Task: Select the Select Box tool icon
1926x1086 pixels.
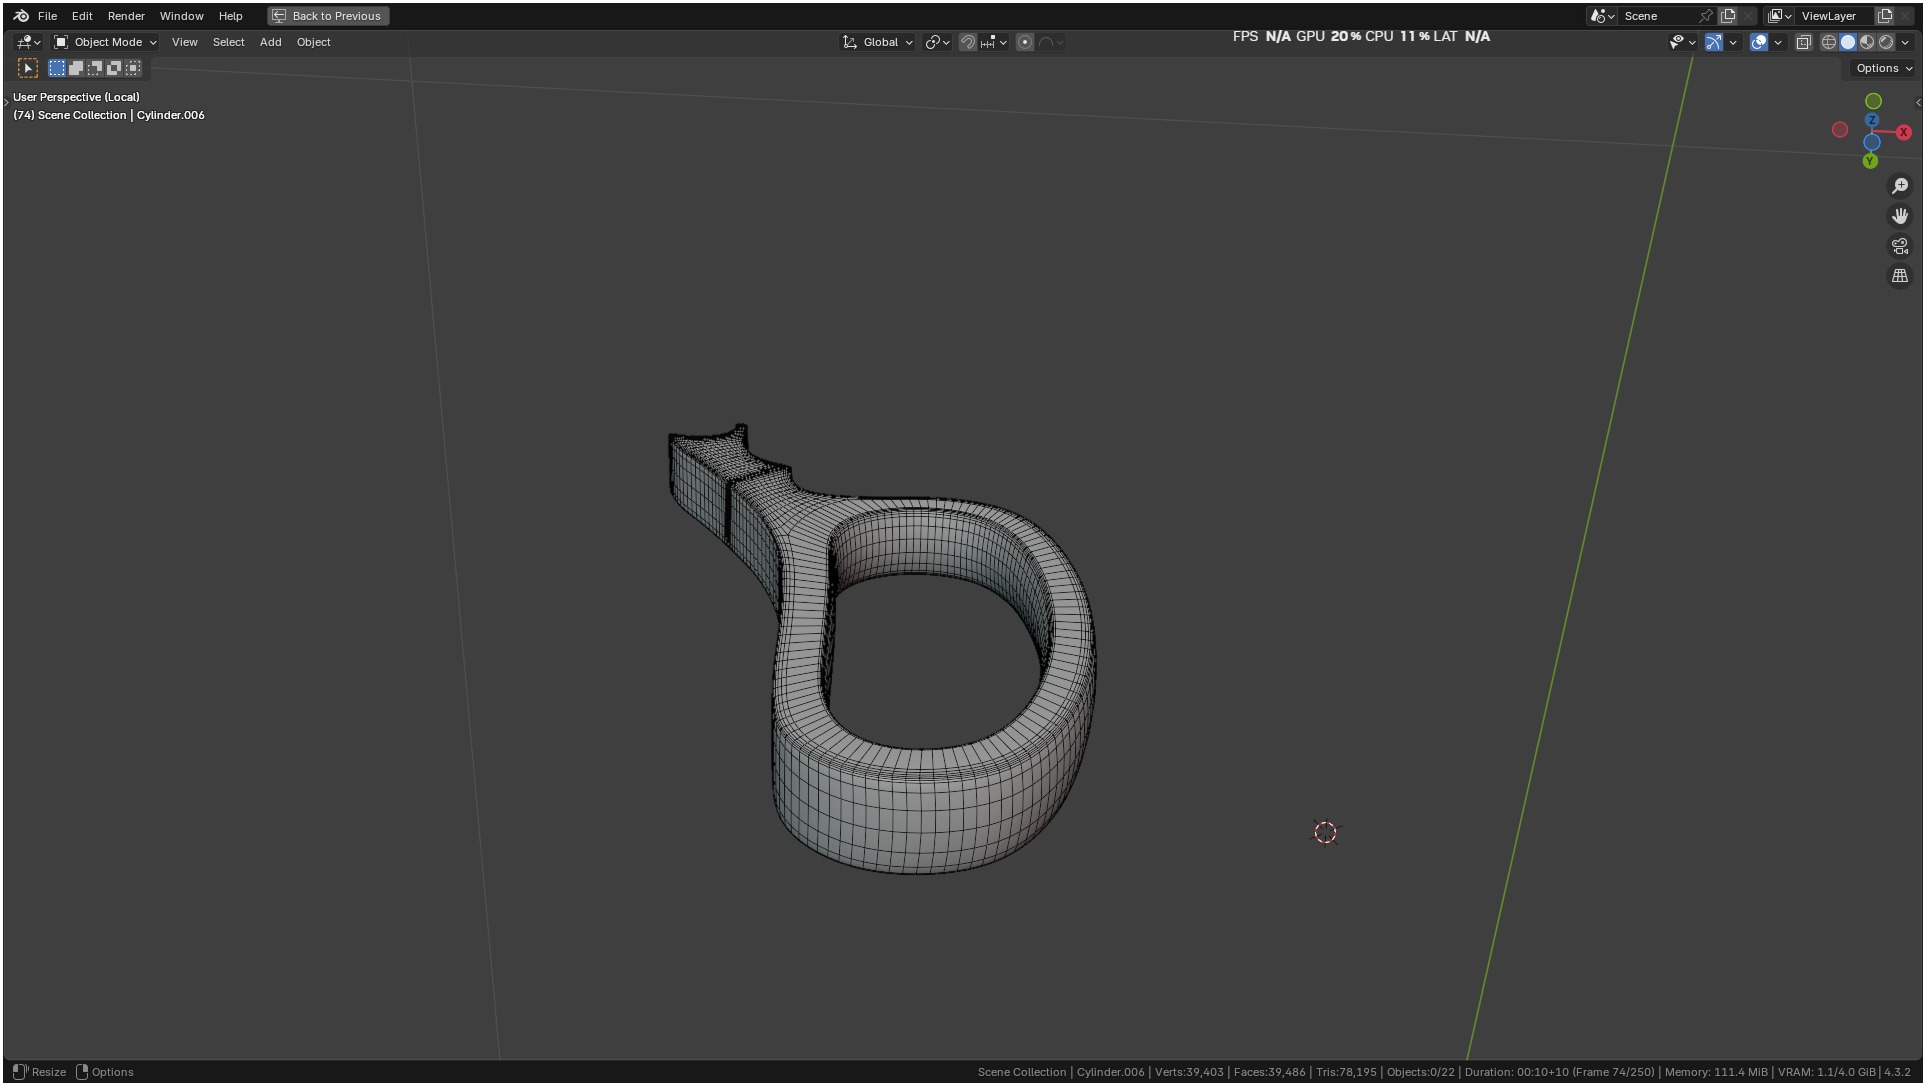Action: click(x=28, y=68)
